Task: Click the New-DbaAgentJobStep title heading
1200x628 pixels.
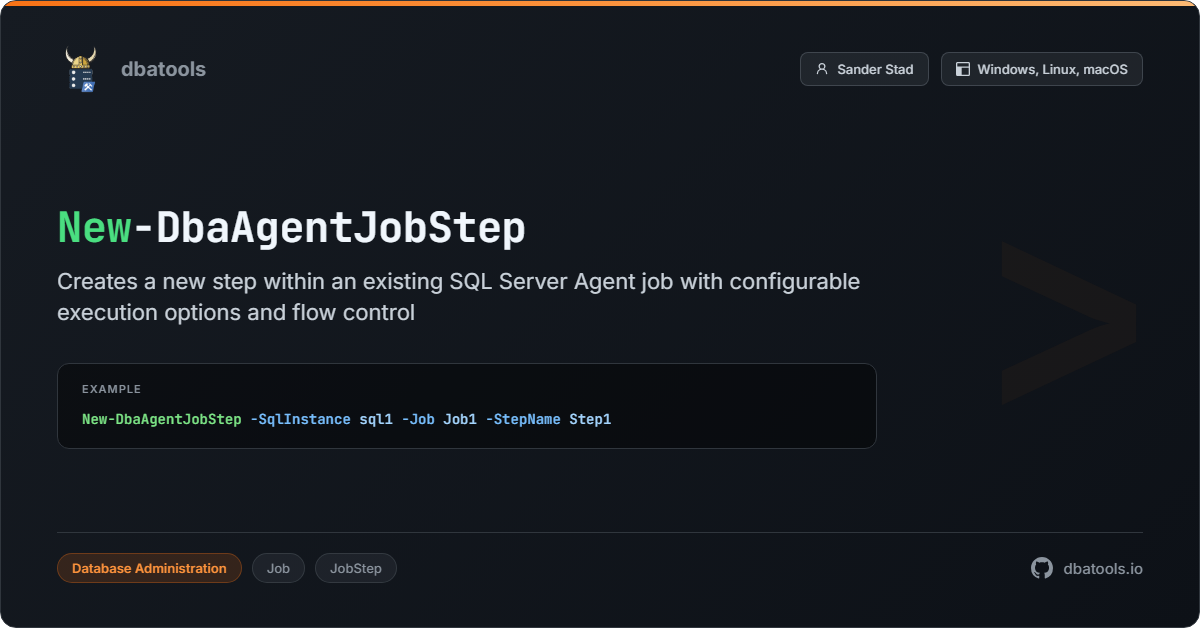Action: click(291, 228)
